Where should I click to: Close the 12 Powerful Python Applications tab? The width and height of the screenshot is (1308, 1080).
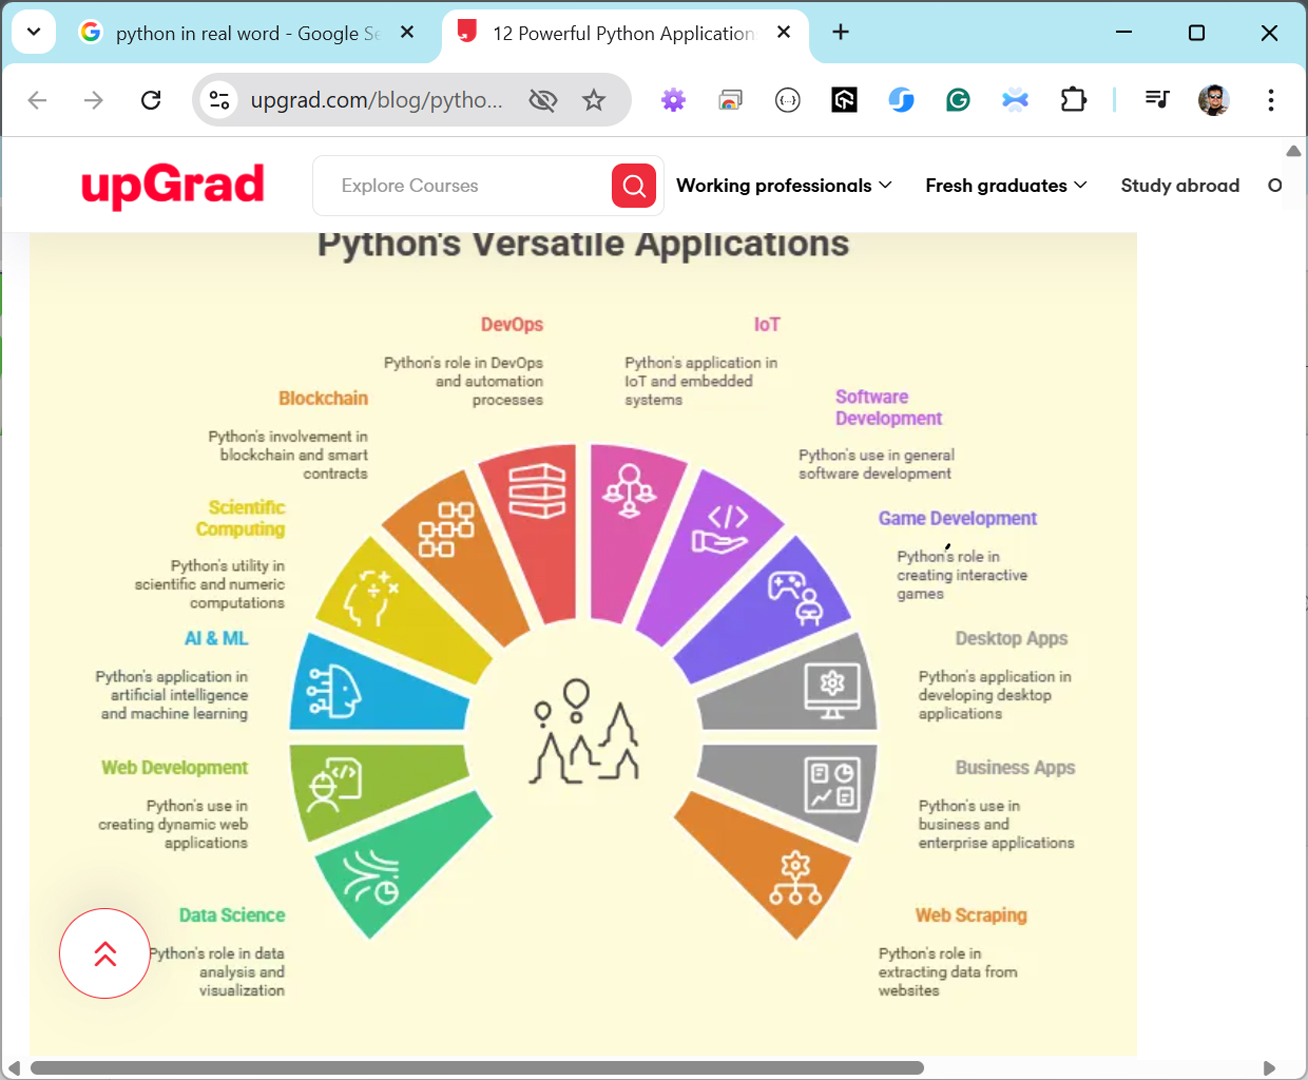pyautogui.click(x=784, y=32)
